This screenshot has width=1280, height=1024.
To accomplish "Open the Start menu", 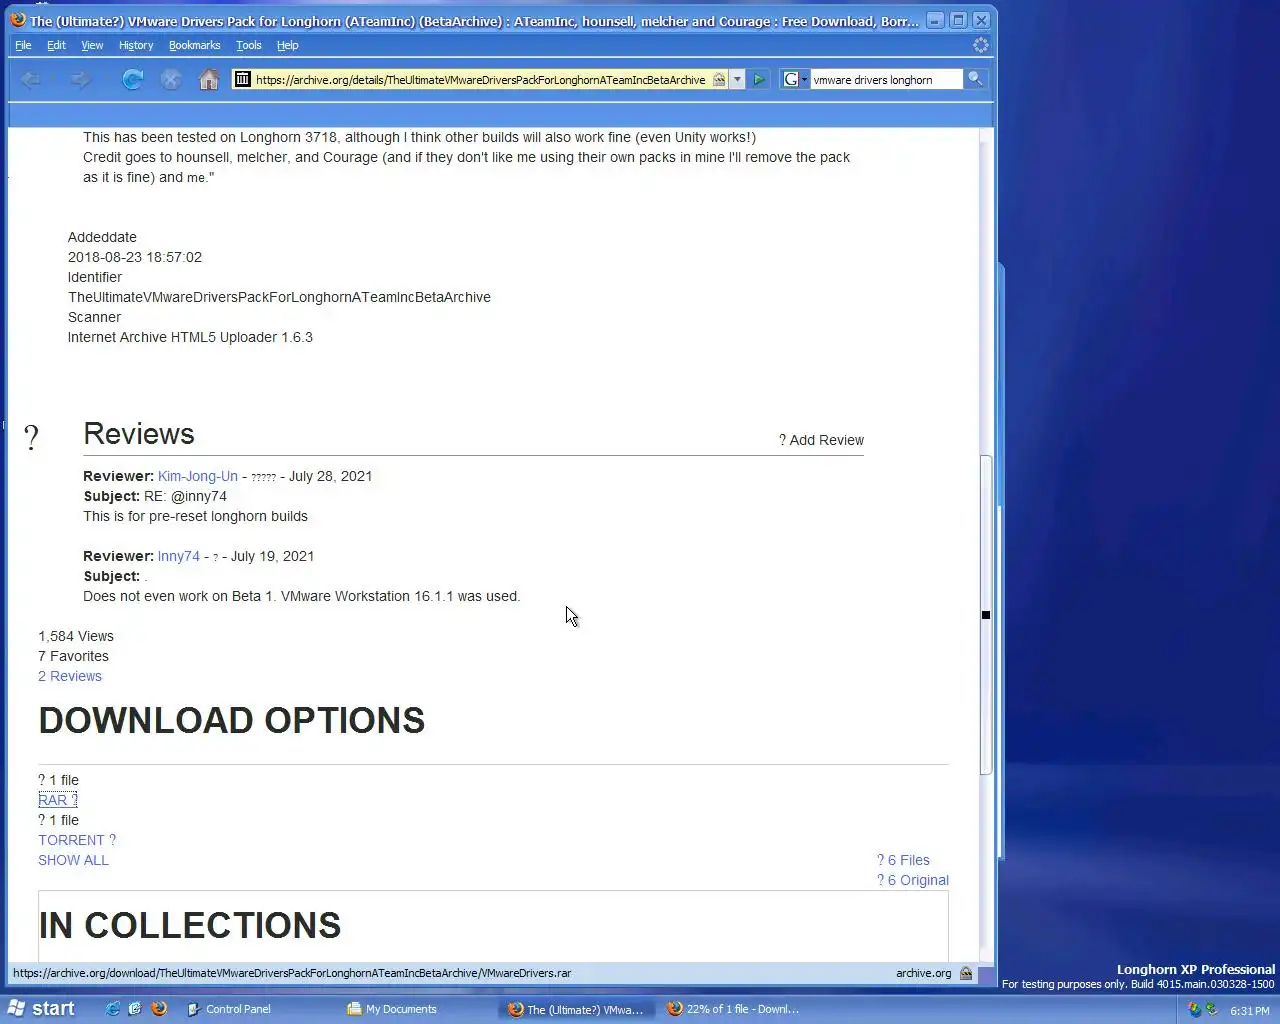I will click(41, 1009).
